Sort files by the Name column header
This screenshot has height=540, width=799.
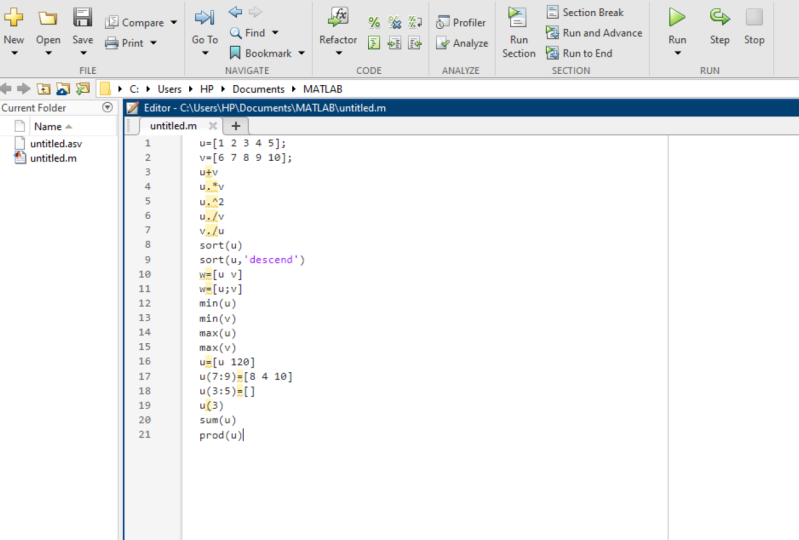(48, 126)
